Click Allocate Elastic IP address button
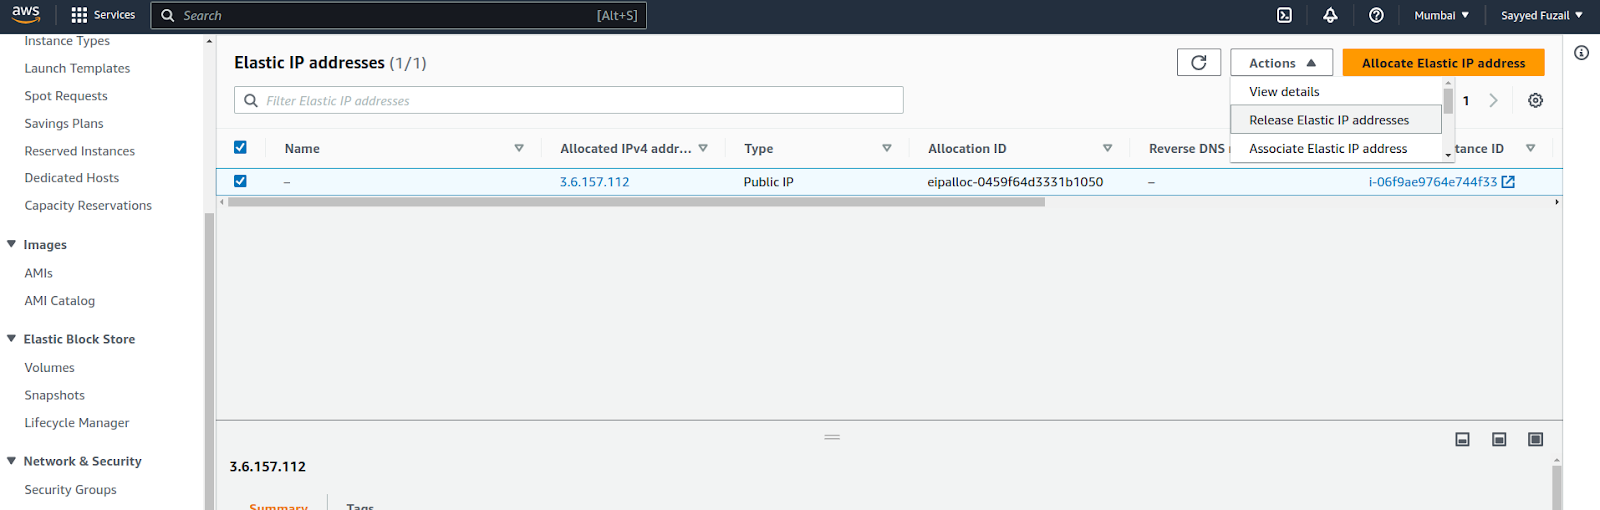The height and width of the screenshot is (510, 1600). pyautogui.click(x=1443, y=62)
